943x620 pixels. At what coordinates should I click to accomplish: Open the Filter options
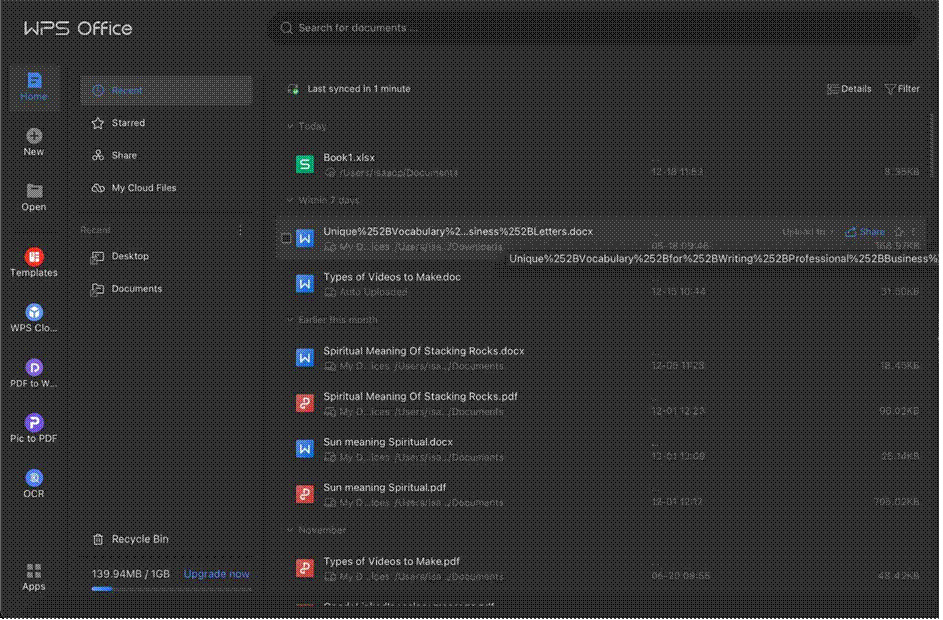pos(902,88)
